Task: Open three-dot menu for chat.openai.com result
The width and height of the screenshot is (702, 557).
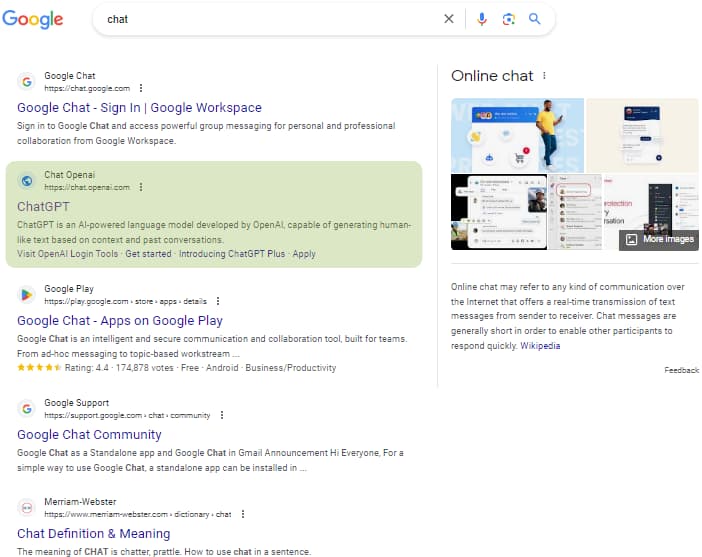Action: click(x=141, y=187)
